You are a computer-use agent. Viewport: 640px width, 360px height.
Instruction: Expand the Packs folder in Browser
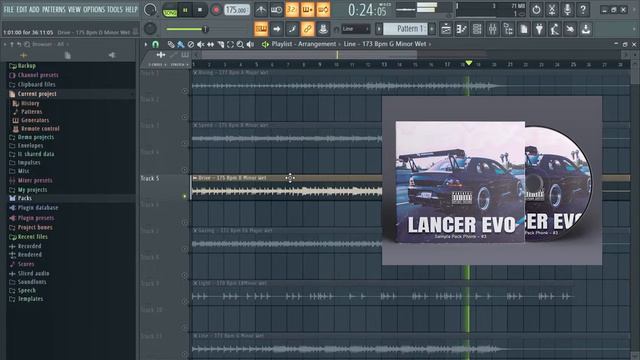click(x=24, y=198)
